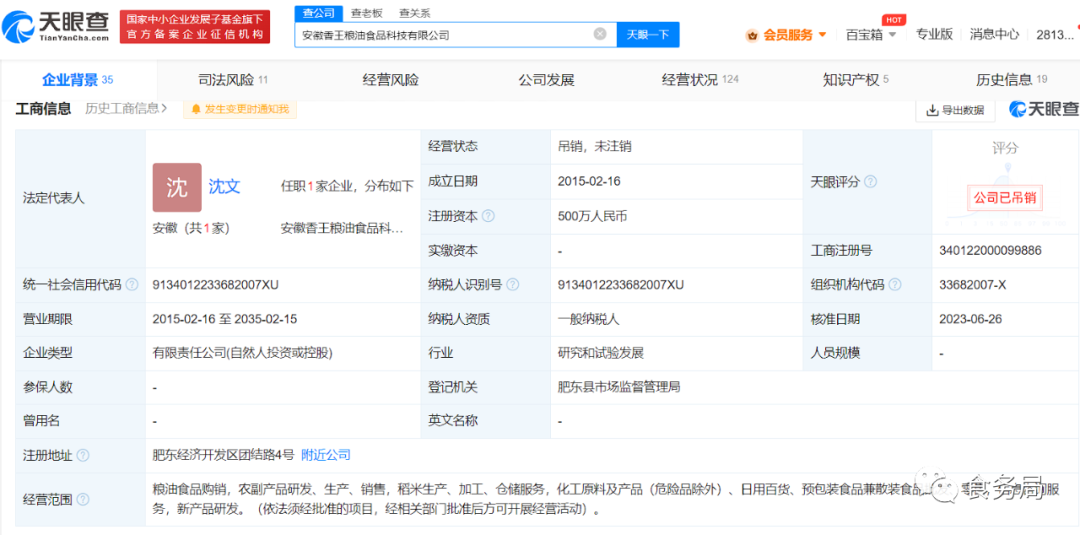The image size is (1080, 535).
Task: Click the 经营状态 value 吊销，未注销
Action: pyautogui.click(x=595, y=146)
